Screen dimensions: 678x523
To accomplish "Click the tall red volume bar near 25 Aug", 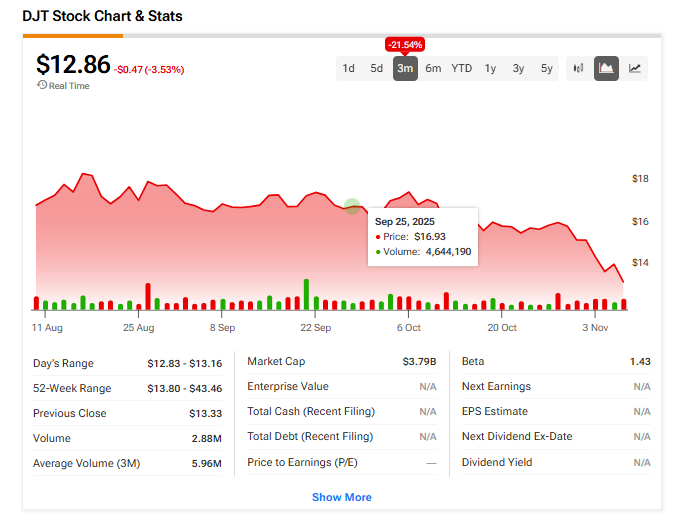I will (x=148, y=296).
